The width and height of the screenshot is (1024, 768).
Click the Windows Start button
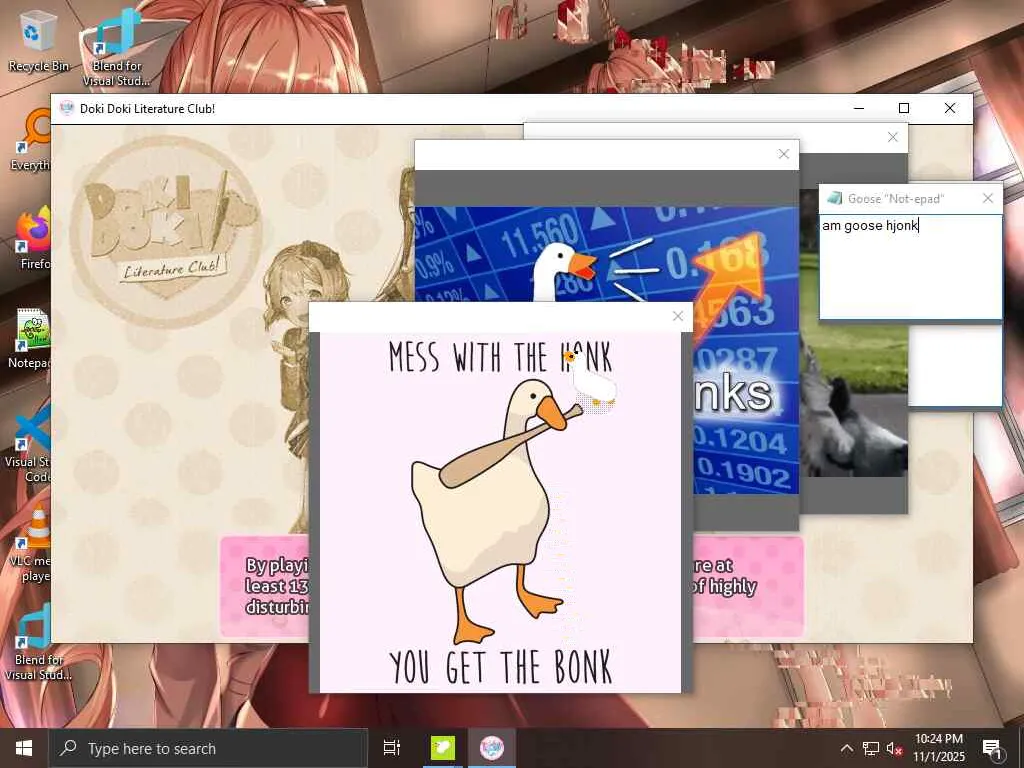(24, 748)
